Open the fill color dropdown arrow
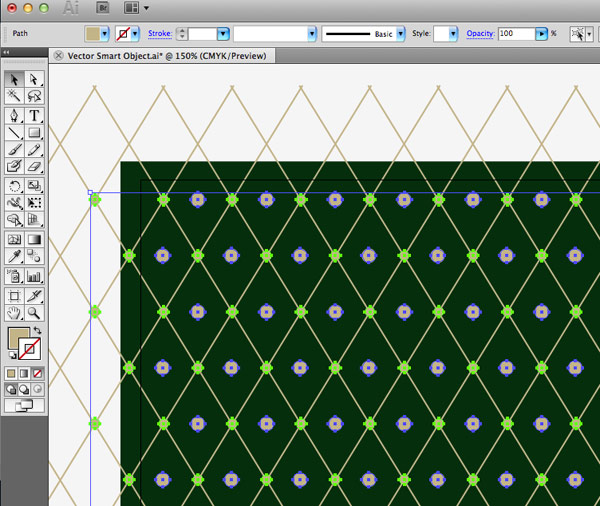The height and width of the screenshot is (506, 600). pos(104,34)
